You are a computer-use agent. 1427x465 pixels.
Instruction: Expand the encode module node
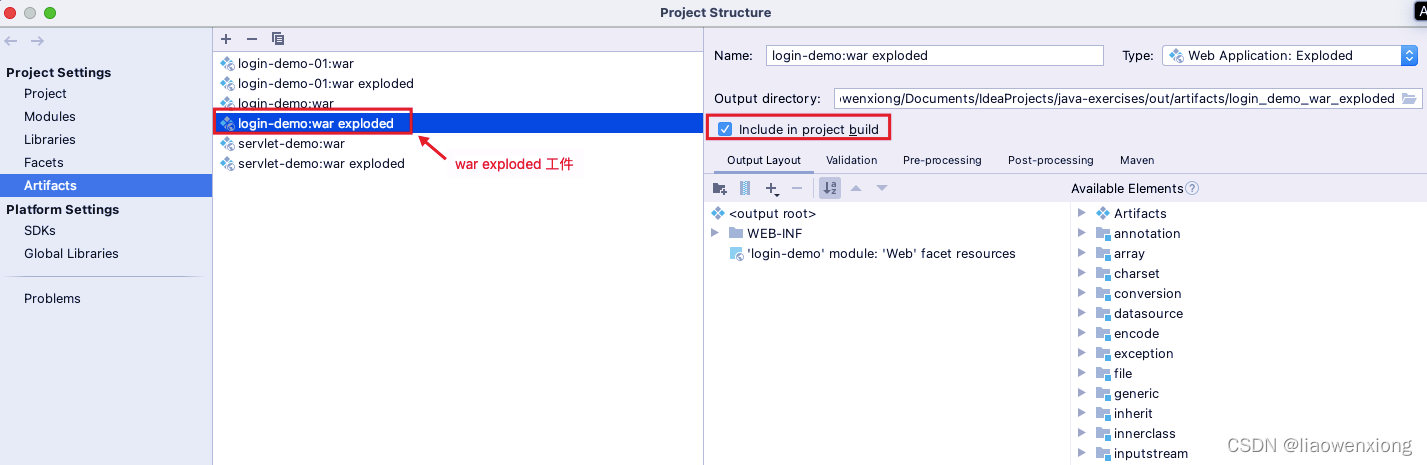coord(1082,333)
